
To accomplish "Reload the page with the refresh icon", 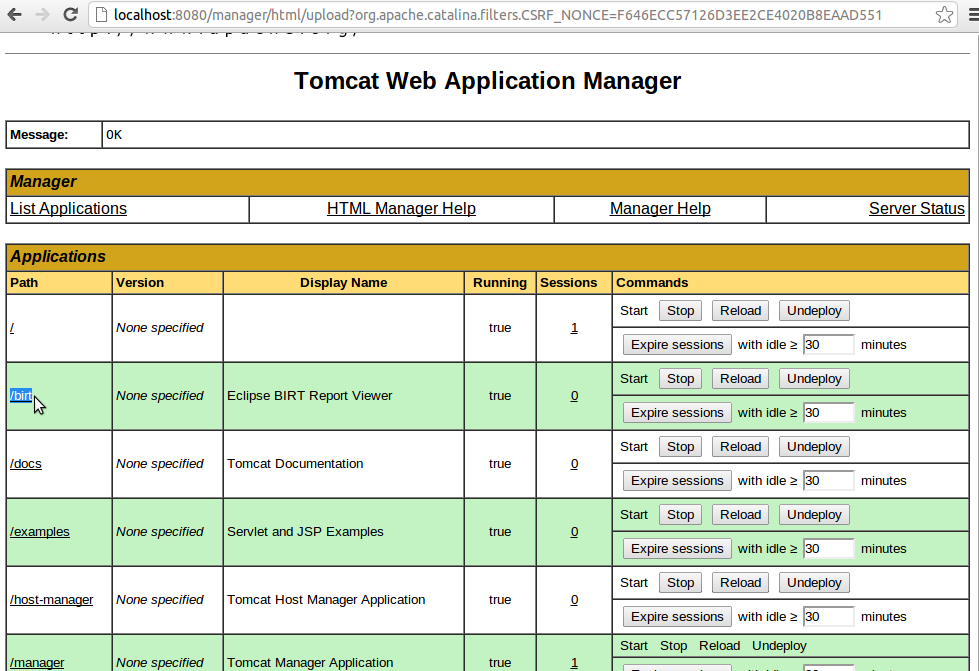I will [x=70, y=15].
